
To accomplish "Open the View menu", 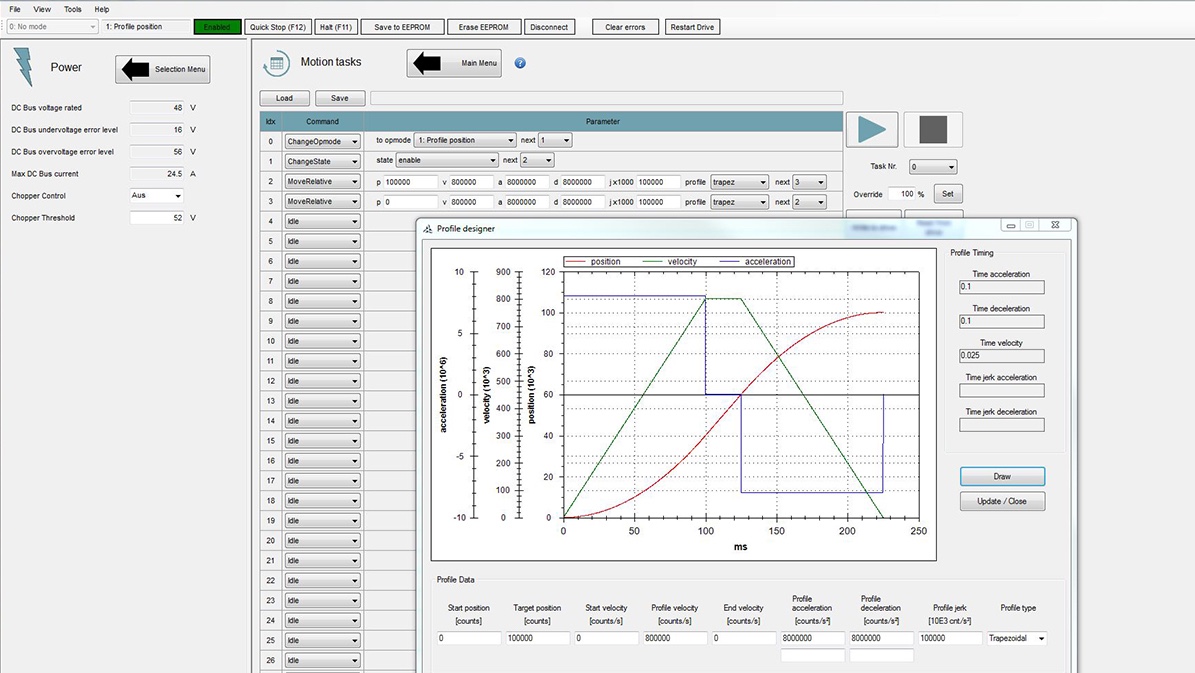I will click(x=42, y=9).
